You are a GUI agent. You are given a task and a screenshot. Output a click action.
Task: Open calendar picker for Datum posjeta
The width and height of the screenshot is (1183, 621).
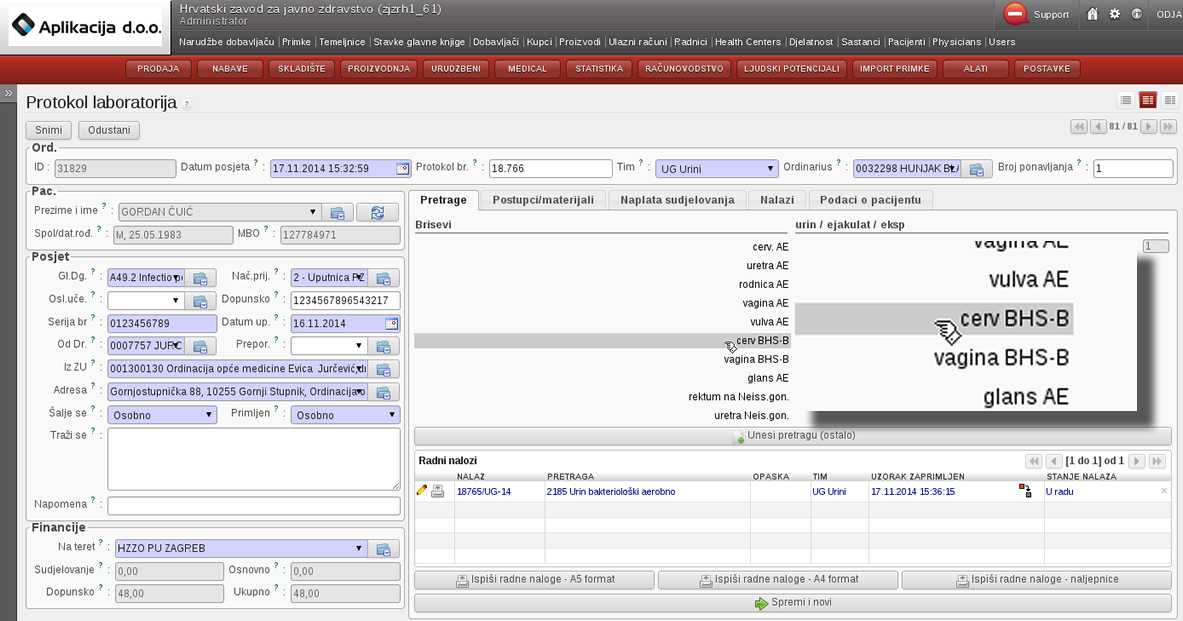click(403, 169)
